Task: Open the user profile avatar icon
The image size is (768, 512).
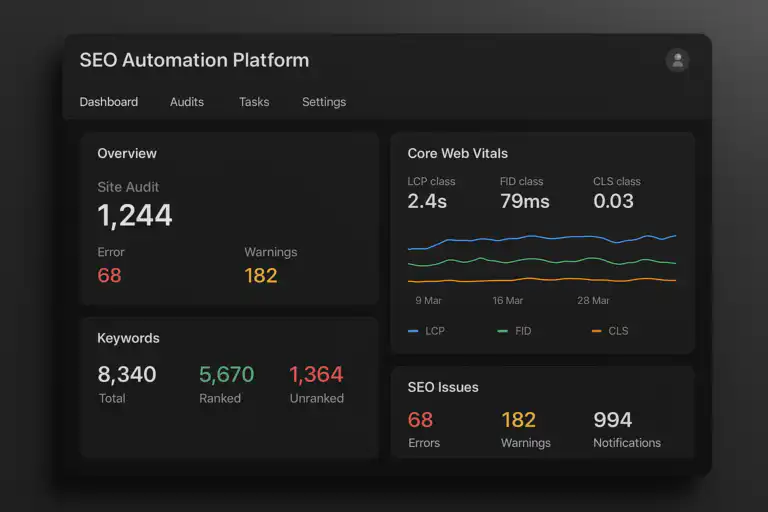Action: pyautogui.click(x=677, y=60)
